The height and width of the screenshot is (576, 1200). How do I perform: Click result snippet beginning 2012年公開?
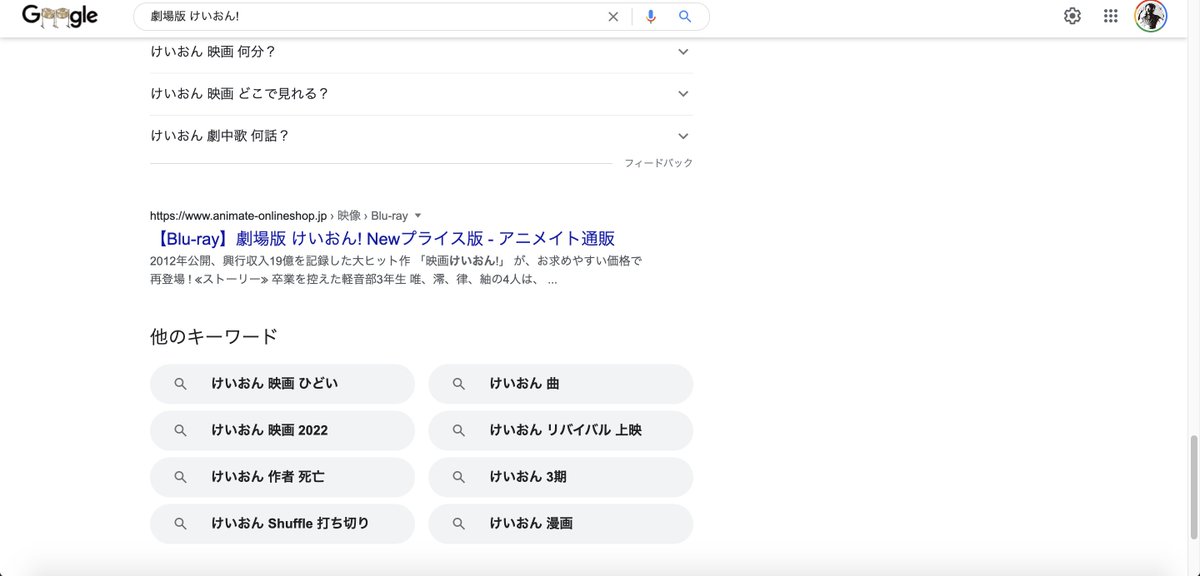click(x=396, y=270)
